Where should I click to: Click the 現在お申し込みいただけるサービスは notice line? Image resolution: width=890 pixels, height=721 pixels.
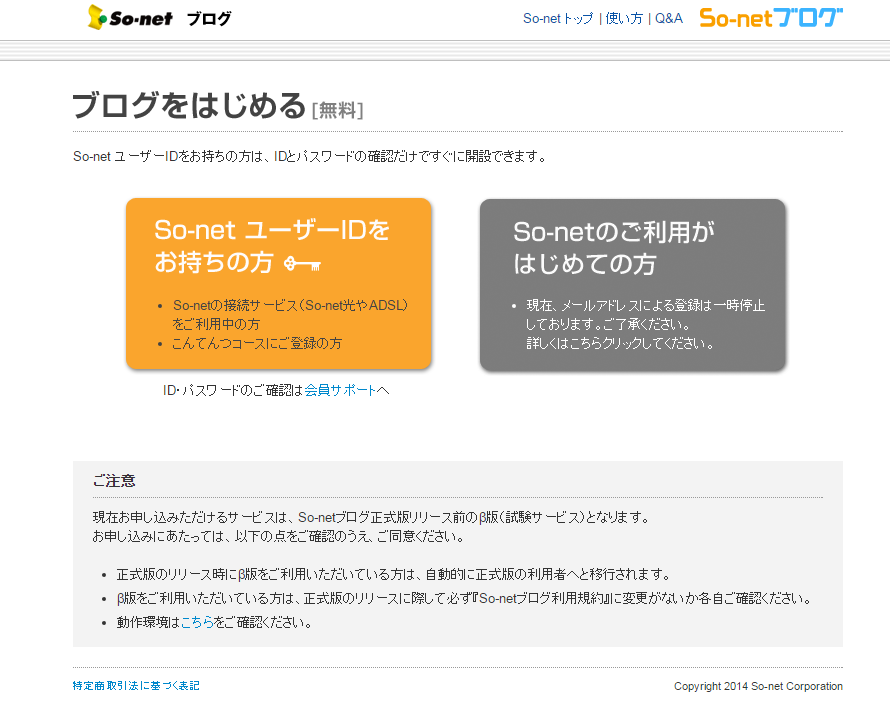371,517
